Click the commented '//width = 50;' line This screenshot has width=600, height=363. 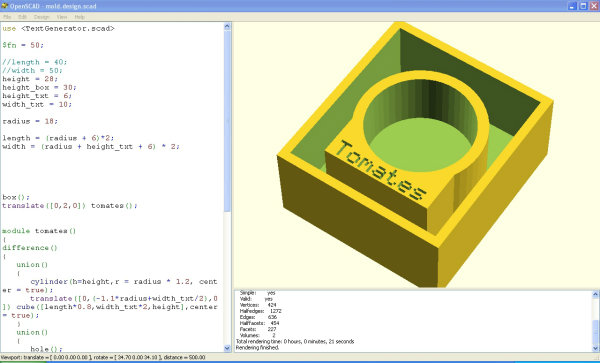(32, 70)
